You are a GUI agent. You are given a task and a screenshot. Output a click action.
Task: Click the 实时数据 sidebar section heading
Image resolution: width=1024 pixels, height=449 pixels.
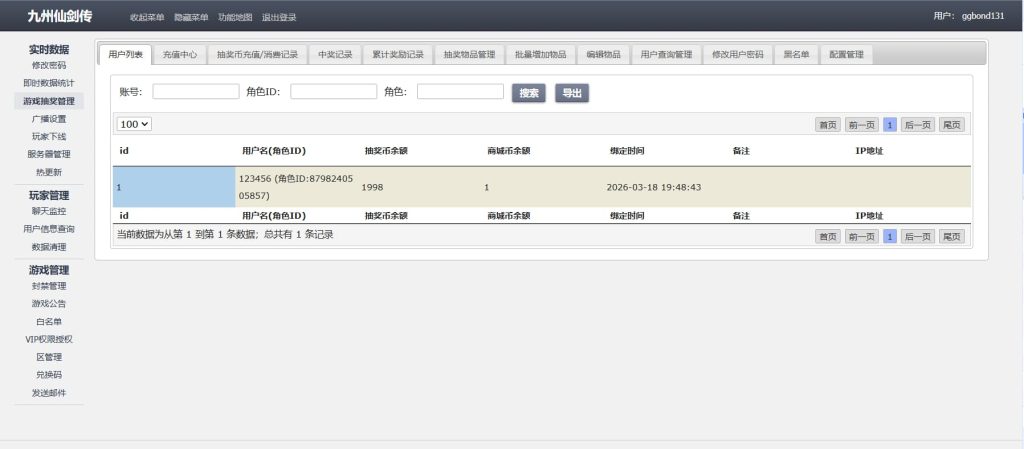49,50
